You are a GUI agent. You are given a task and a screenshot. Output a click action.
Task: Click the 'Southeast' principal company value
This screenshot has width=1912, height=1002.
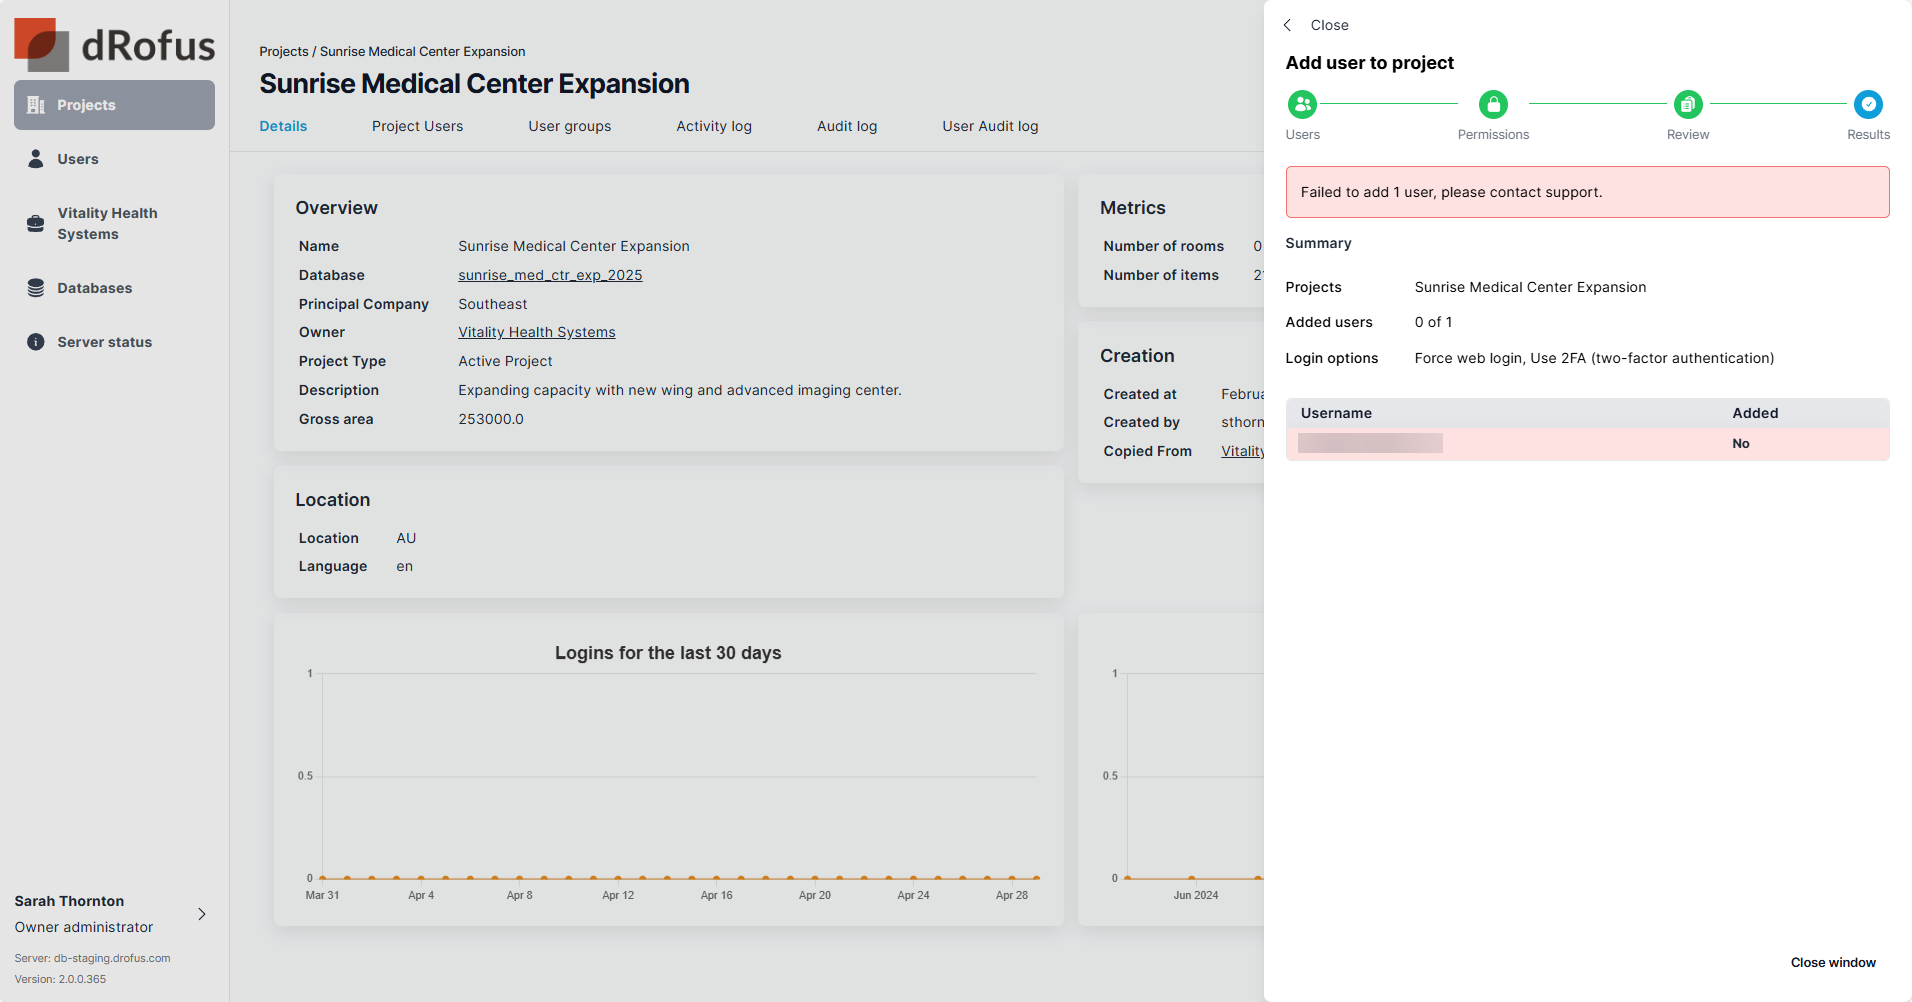coord(492,304)
